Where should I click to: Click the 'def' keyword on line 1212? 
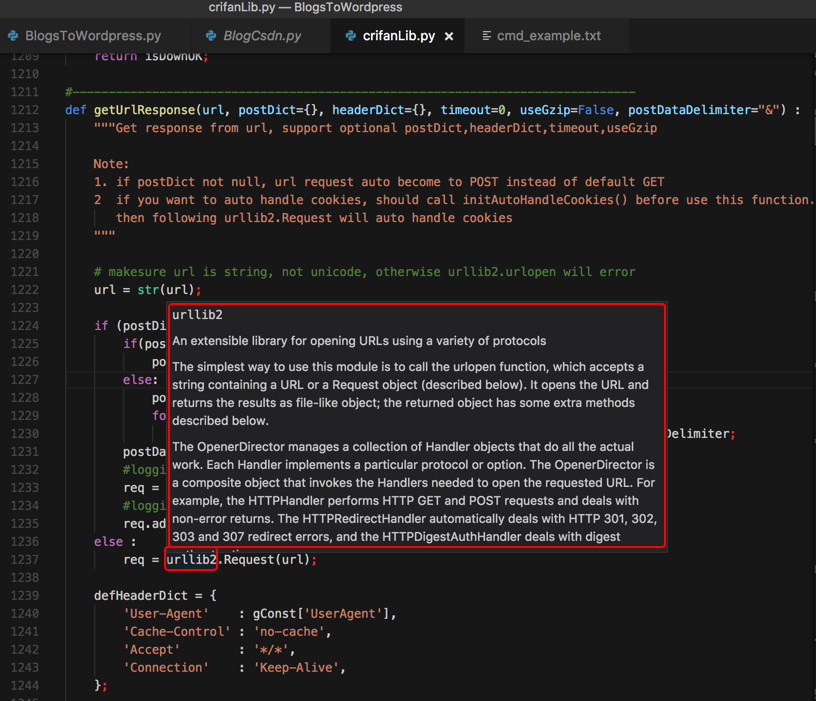75,110
